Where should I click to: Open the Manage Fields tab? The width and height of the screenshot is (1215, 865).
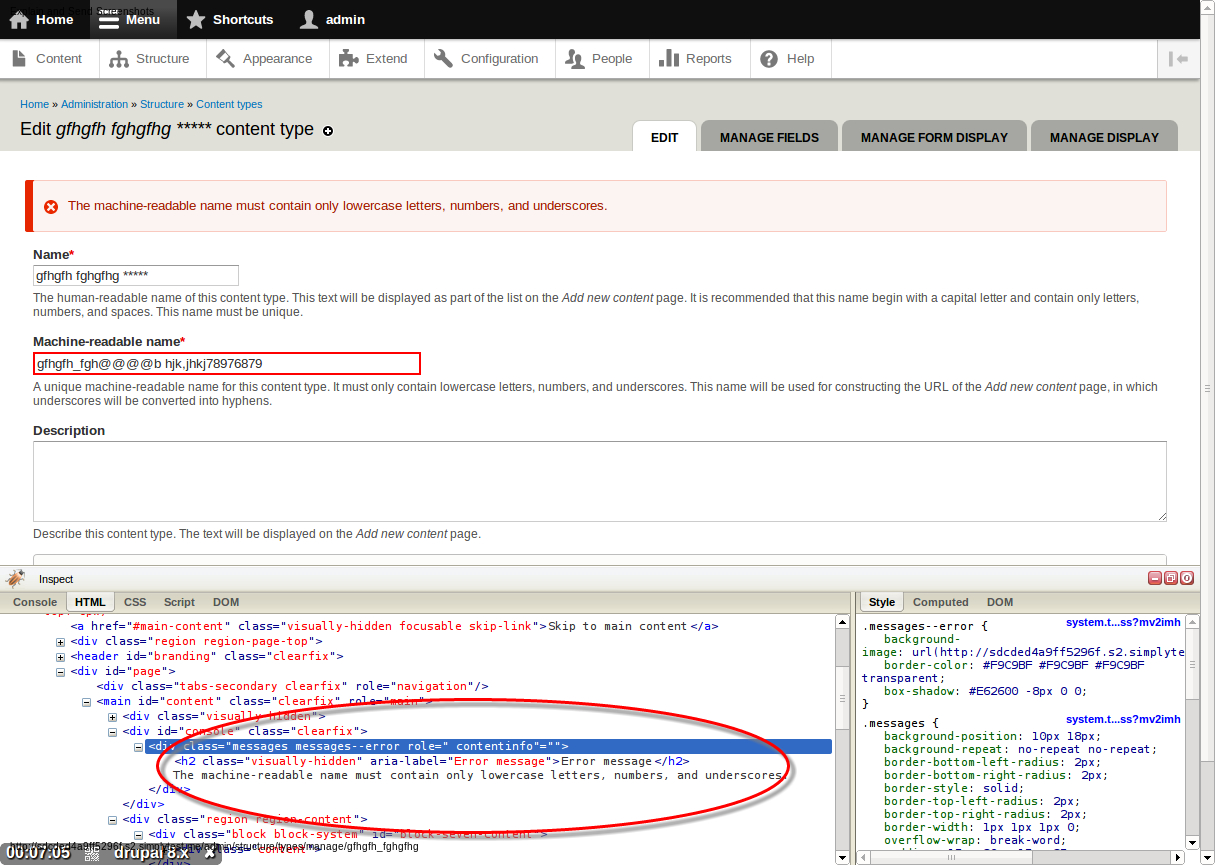tap(769, 137)
